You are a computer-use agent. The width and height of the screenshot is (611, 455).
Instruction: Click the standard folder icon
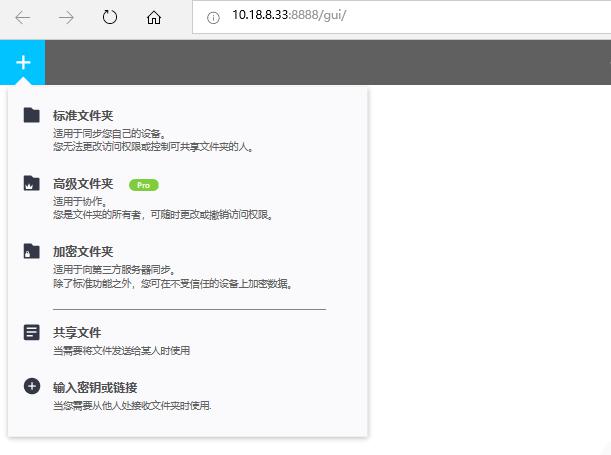point(32,115)
